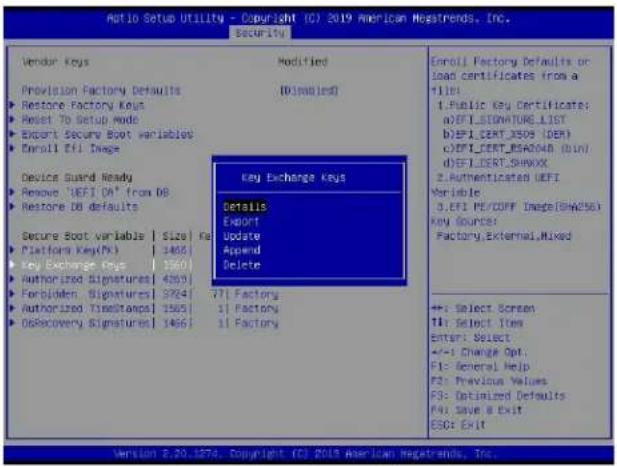Click Key Exchange Keys popup title

[x=294, y=178]
